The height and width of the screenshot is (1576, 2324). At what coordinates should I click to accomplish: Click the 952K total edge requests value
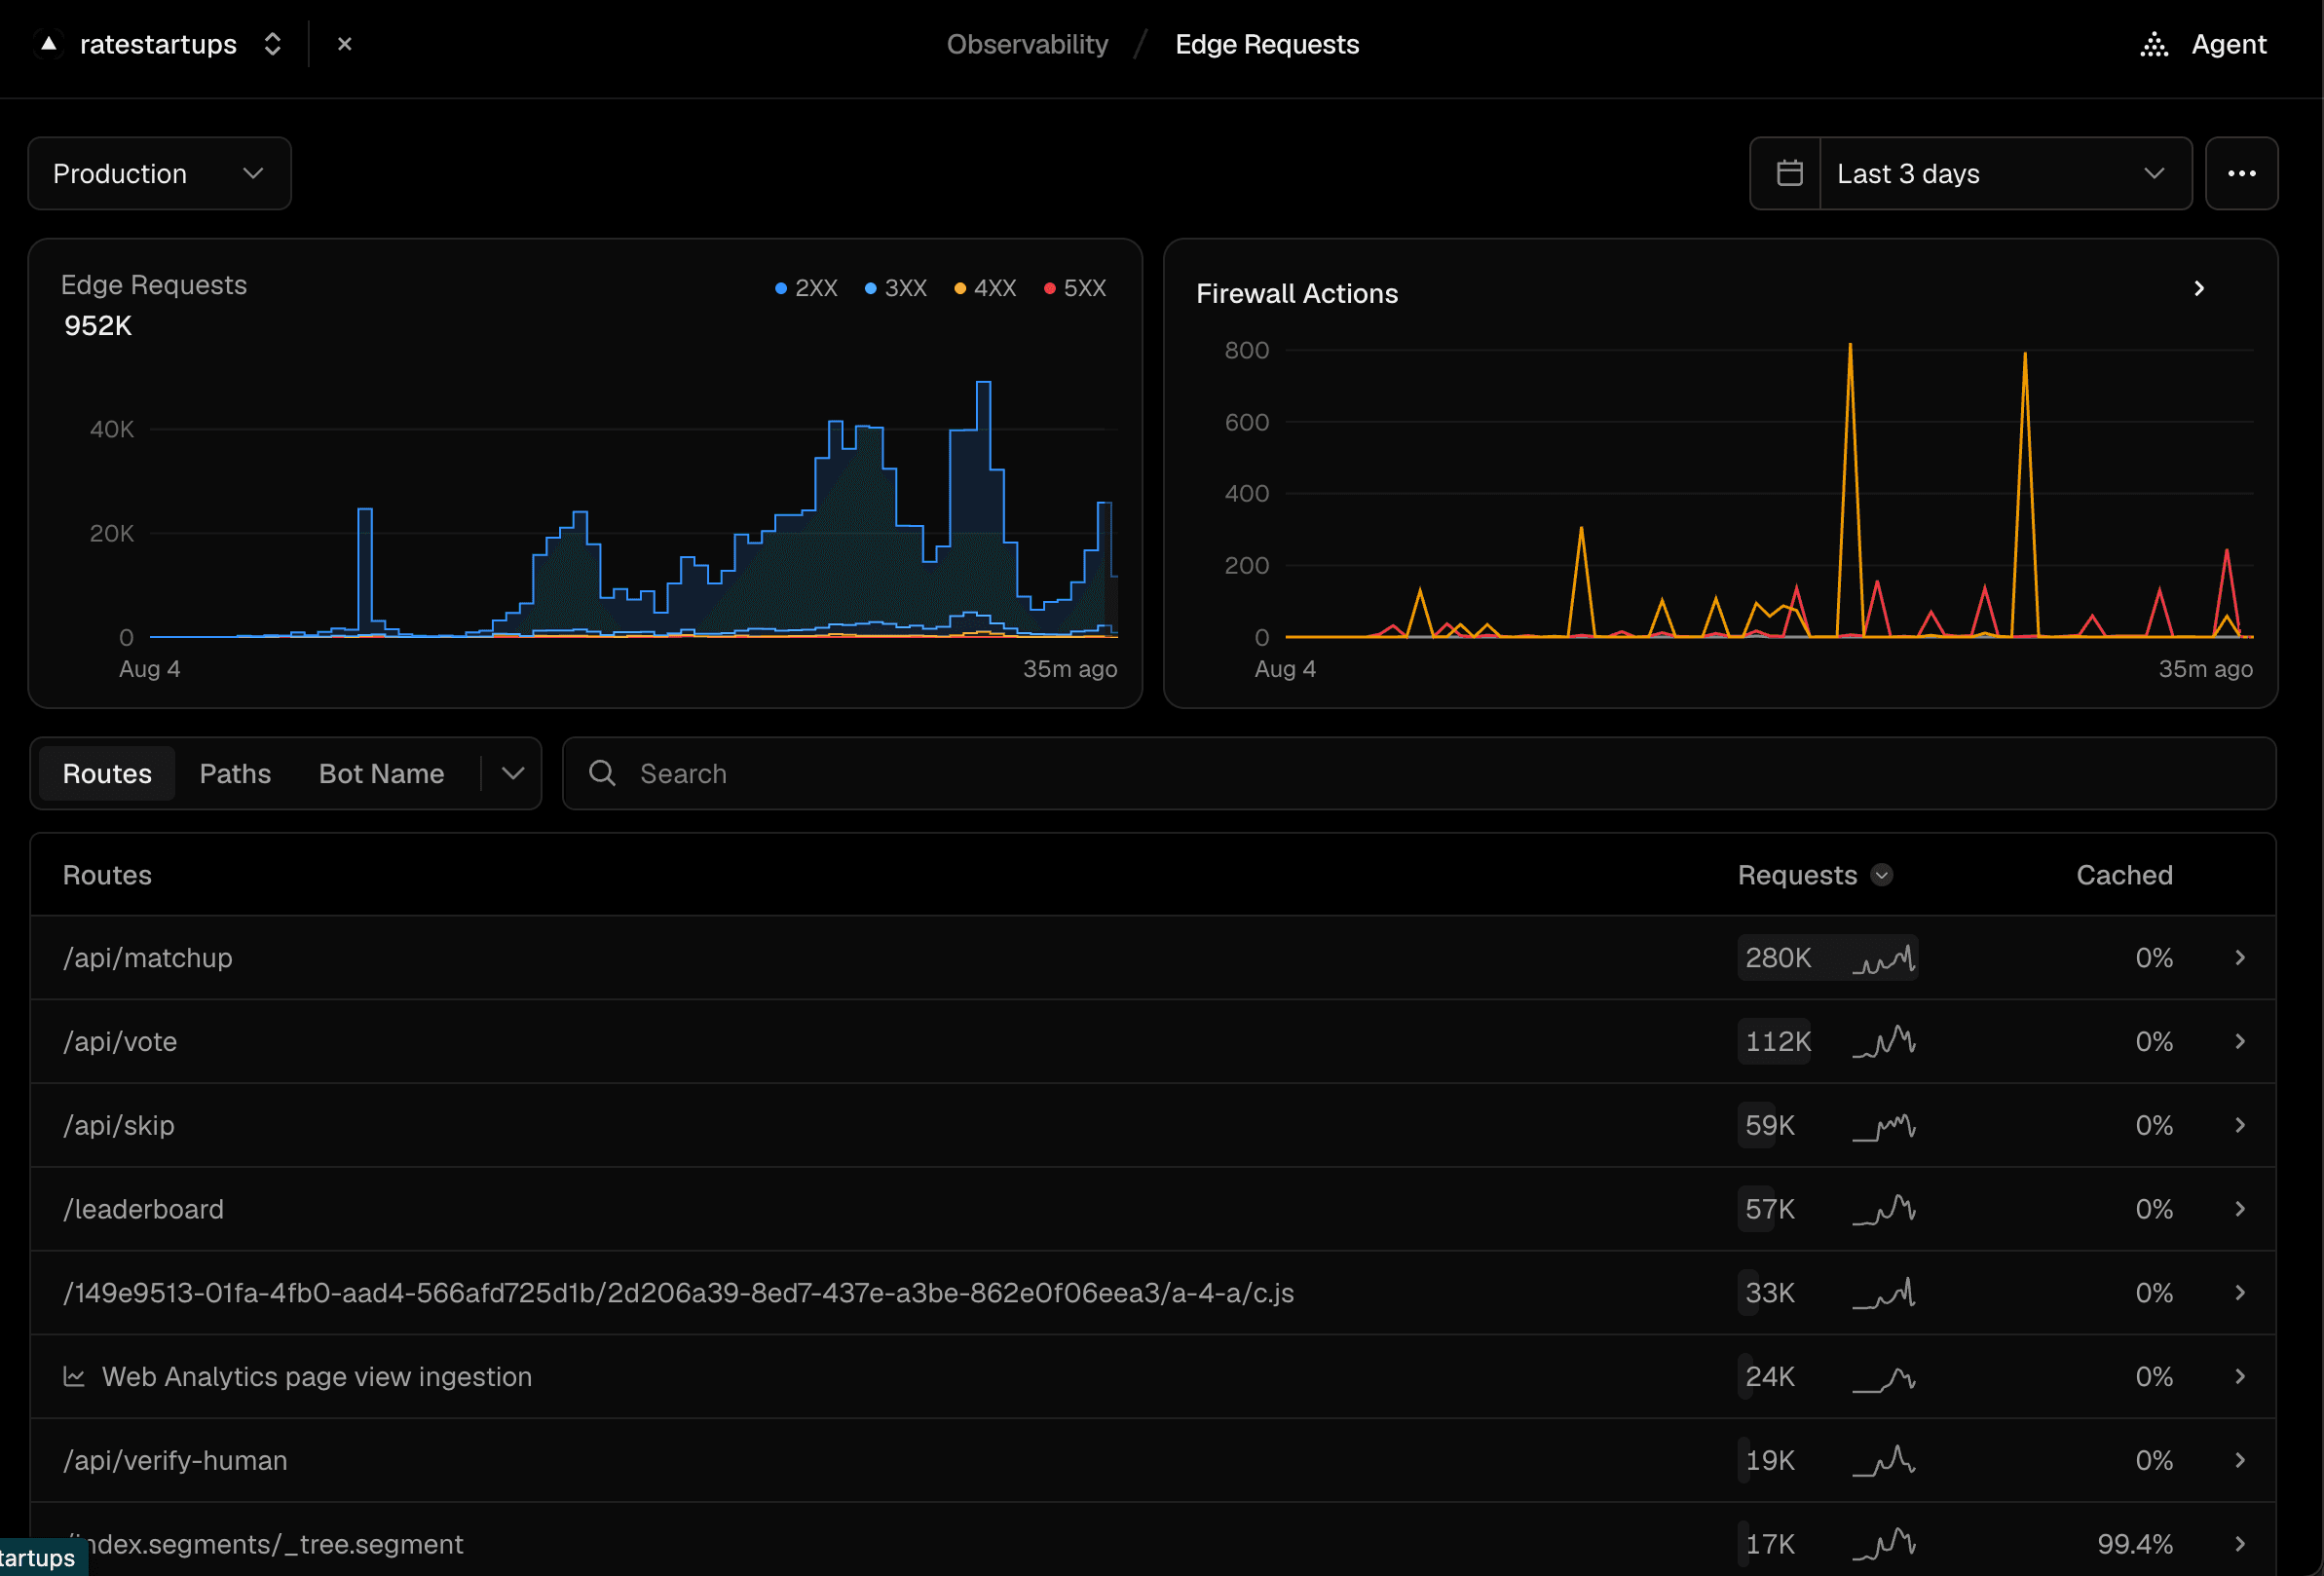coord(98,325)
